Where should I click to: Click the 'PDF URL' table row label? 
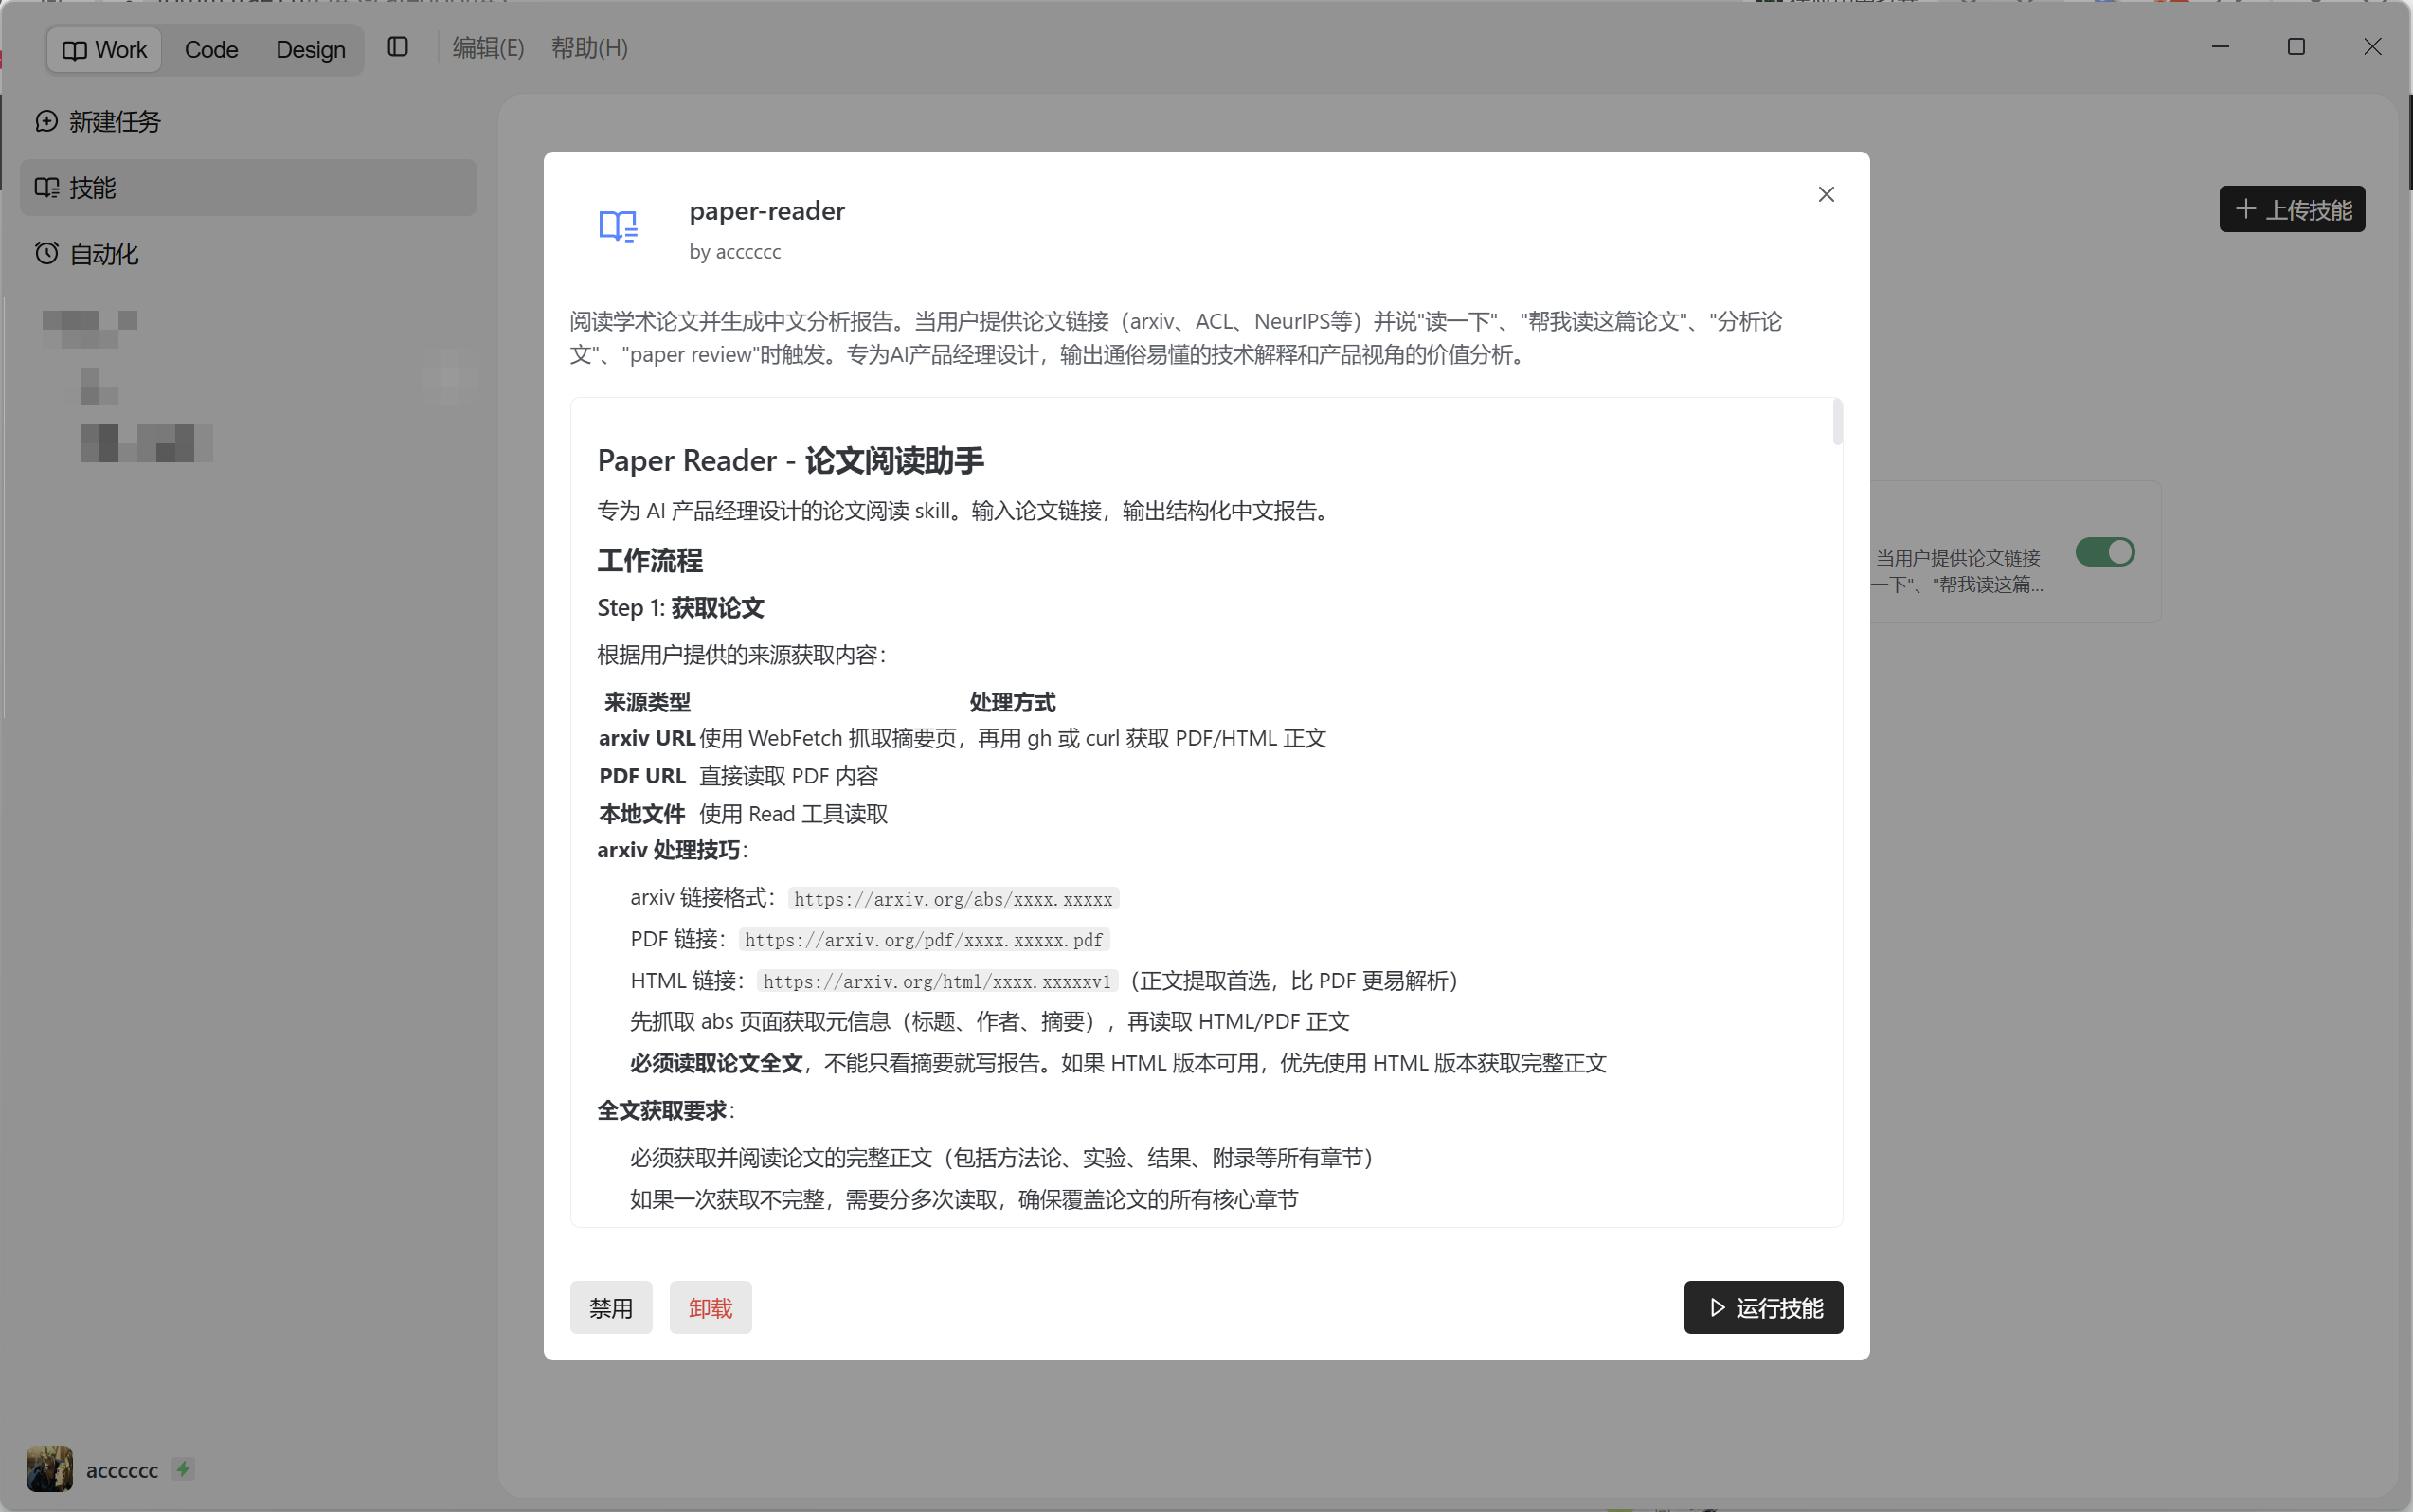click(642, 776)
